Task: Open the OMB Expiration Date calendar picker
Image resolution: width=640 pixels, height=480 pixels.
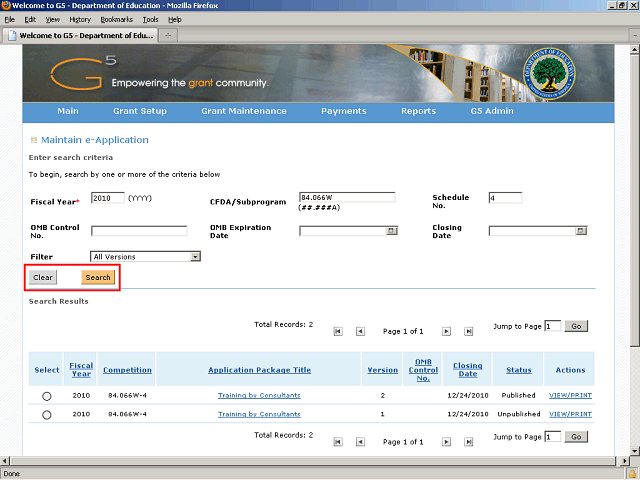Action: coord(391,231)
